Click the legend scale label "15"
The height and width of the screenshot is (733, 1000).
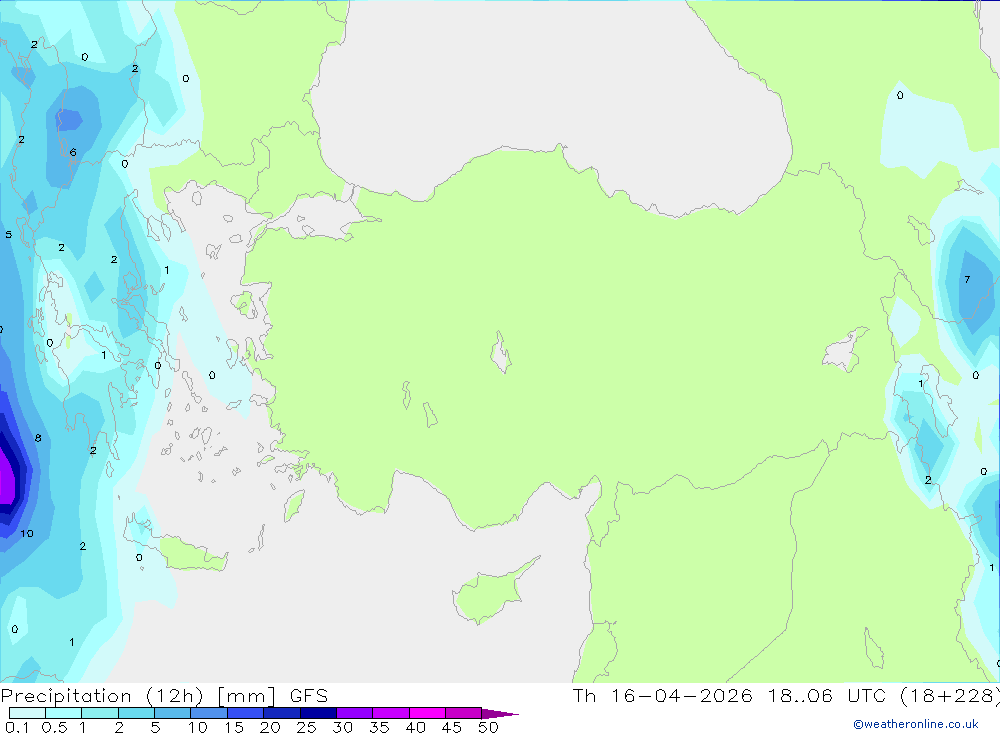[x=233, y=727]
